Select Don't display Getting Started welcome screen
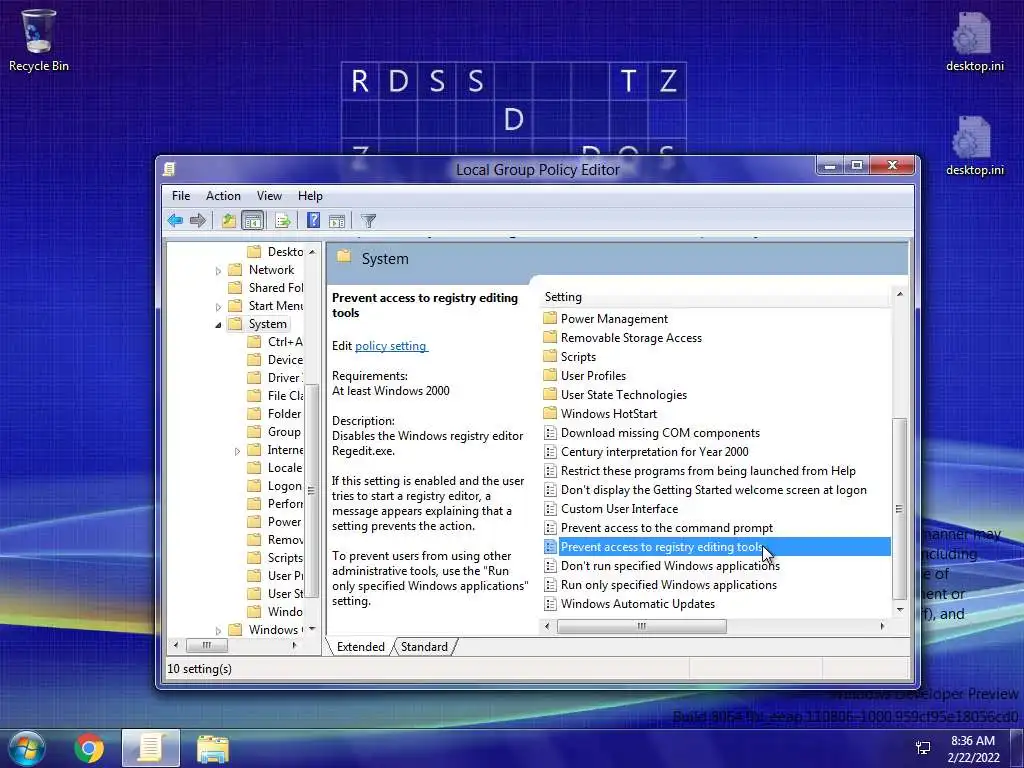 [x=716, y=490]
